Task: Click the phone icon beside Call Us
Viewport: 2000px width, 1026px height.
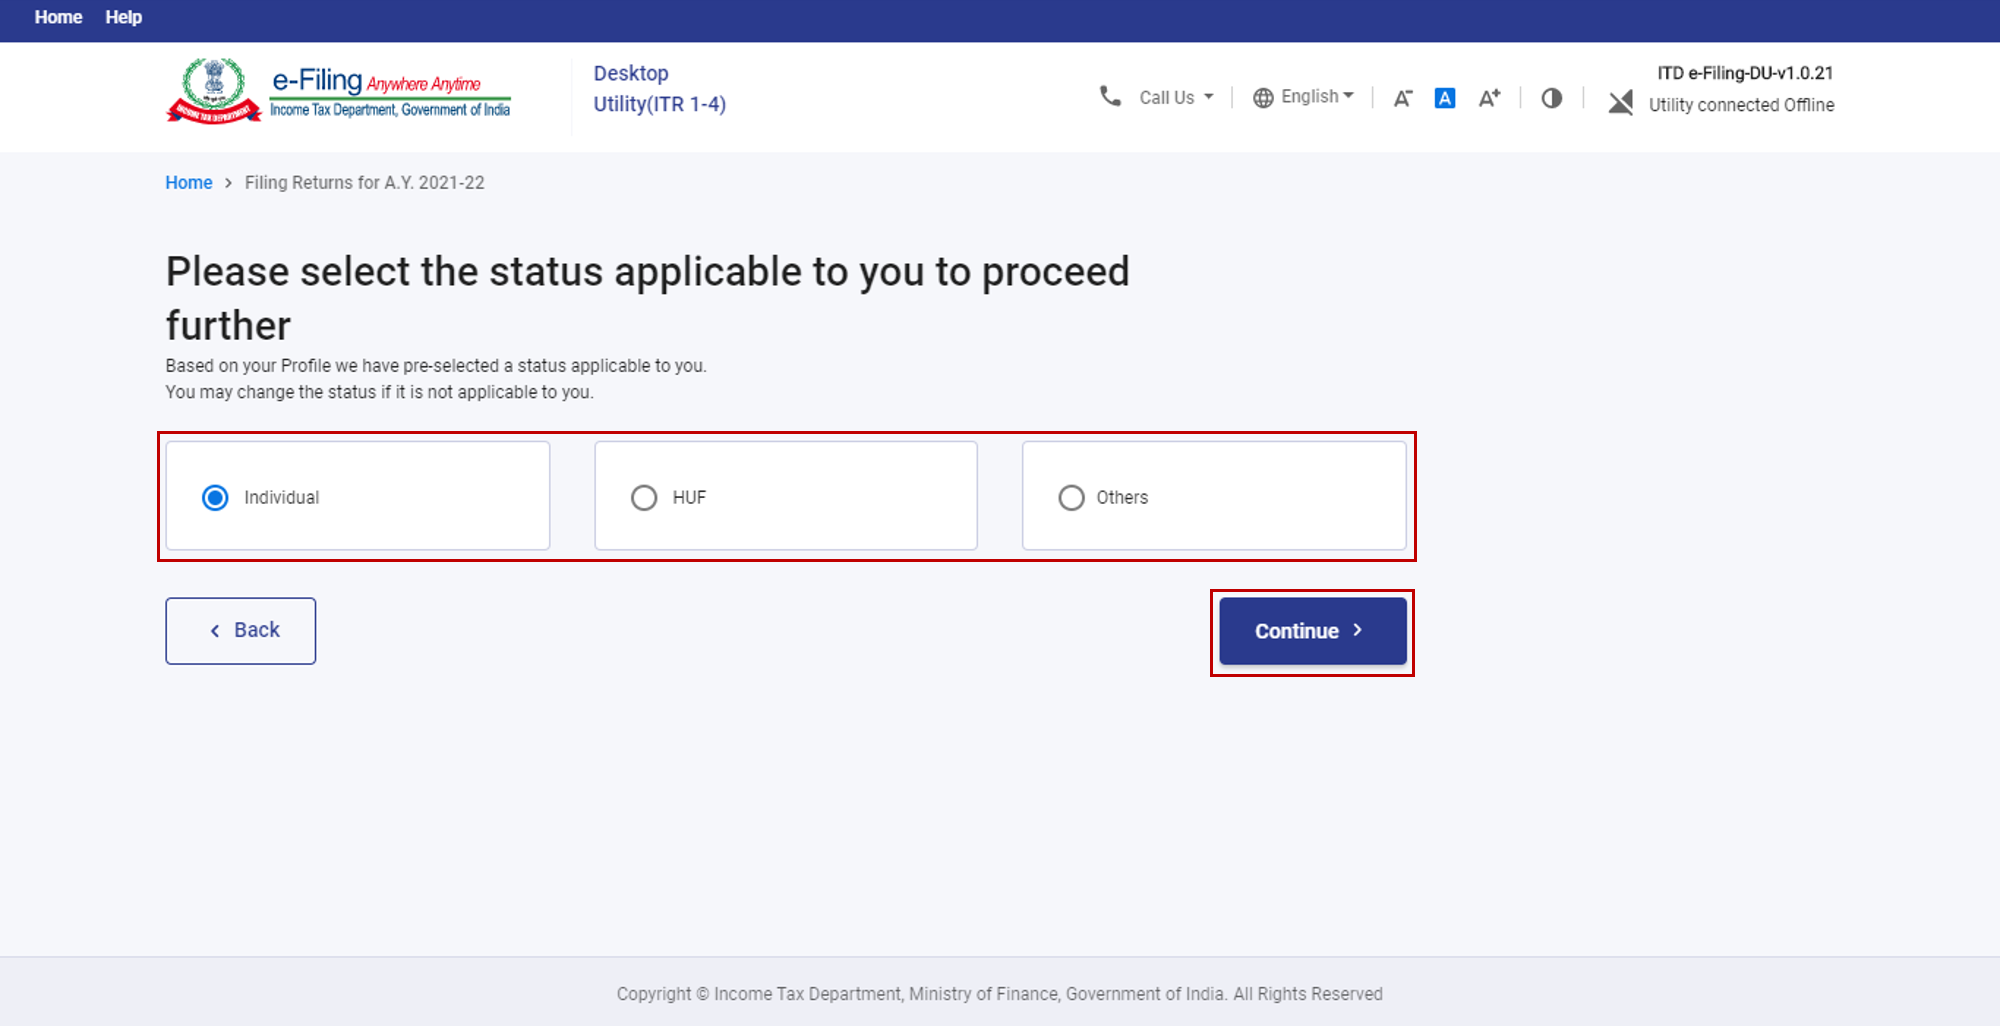Action: pos(1110,96)
